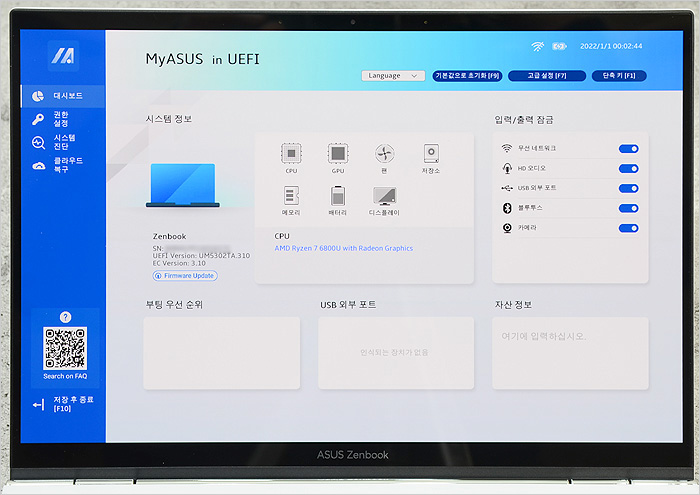
Task: Click the USB symbol icon in I/O lock
Action: [x=507, y=188]
